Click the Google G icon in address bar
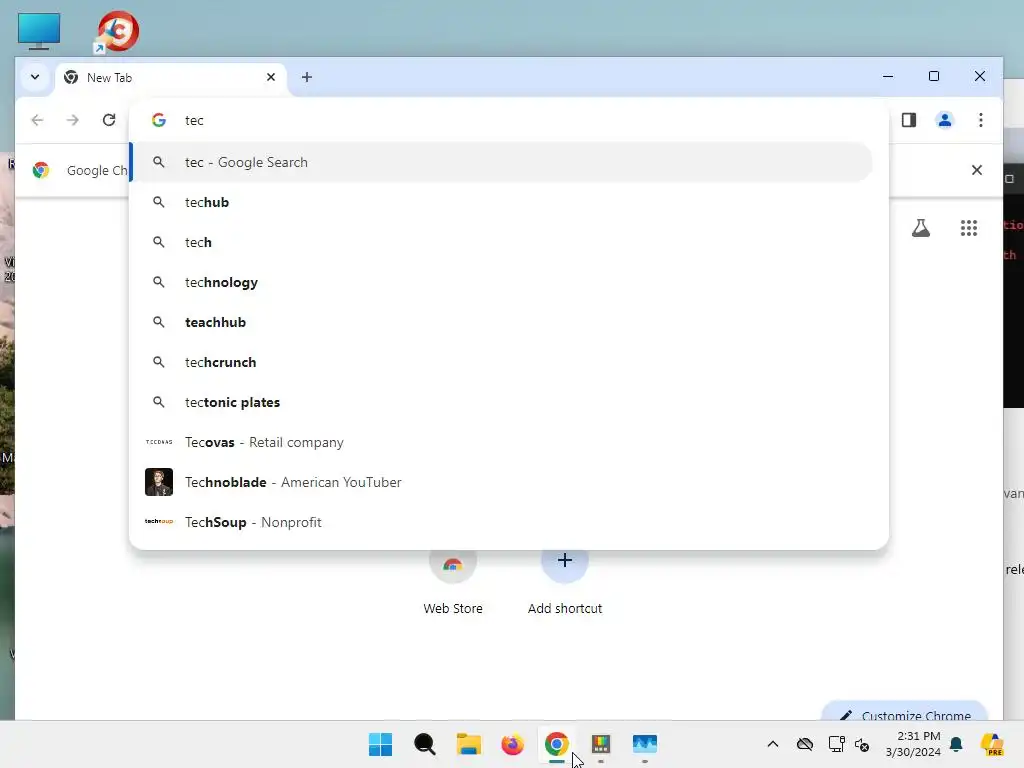 (x=159, y=120)
